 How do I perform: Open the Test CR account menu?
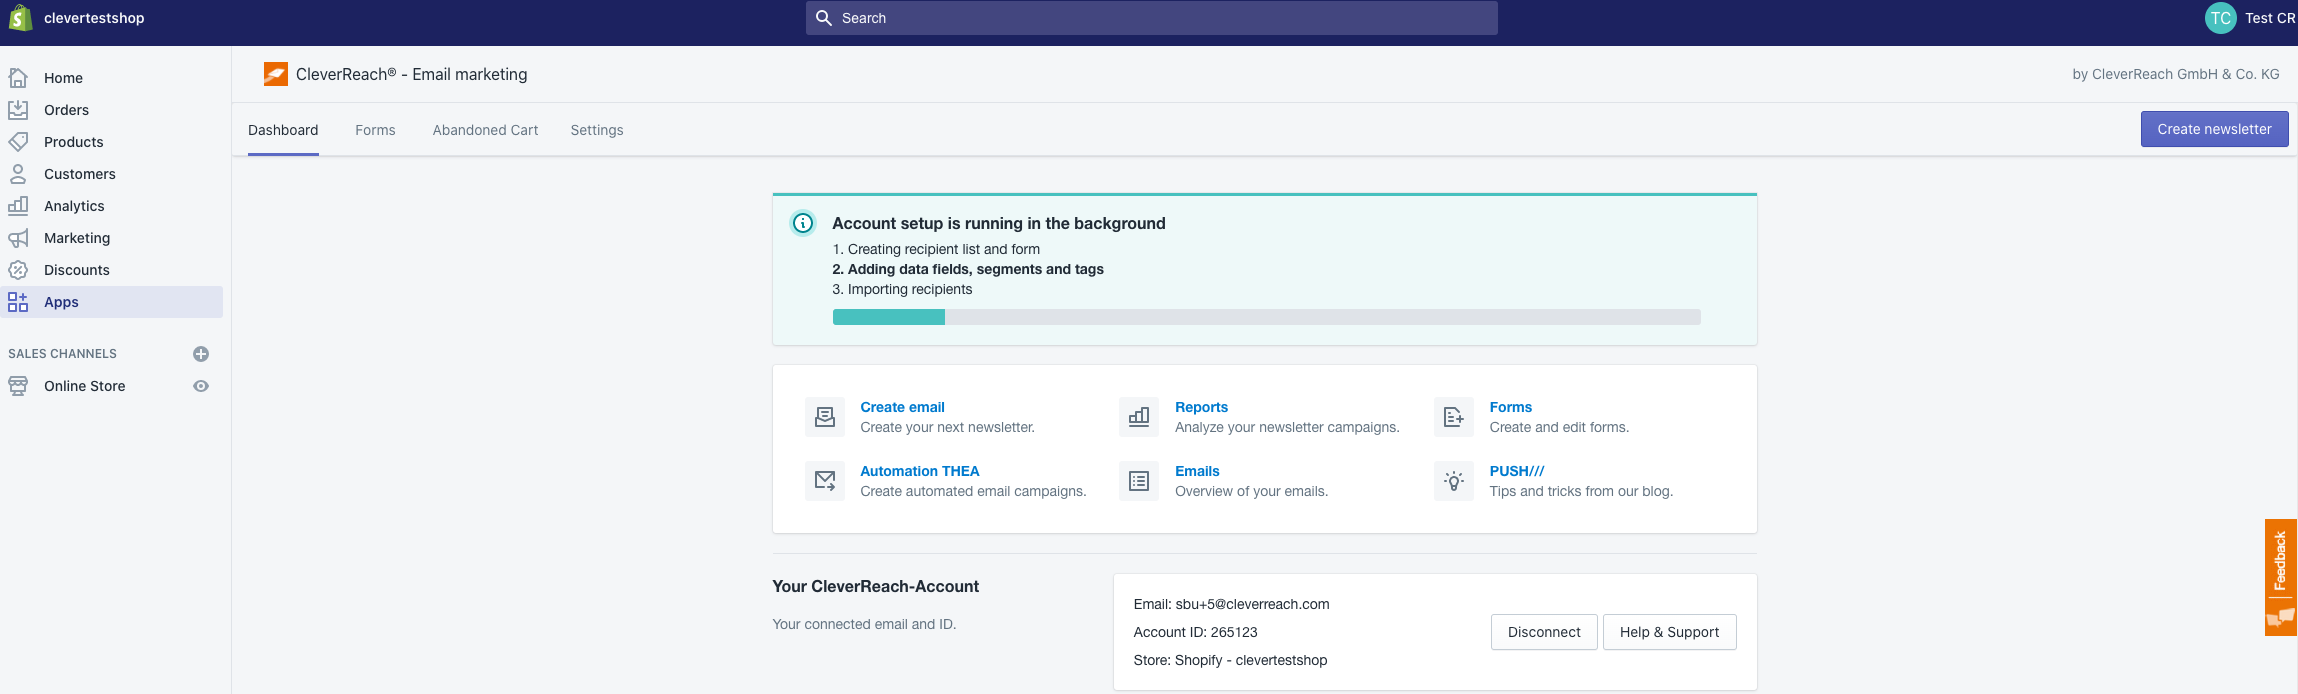2249,18
